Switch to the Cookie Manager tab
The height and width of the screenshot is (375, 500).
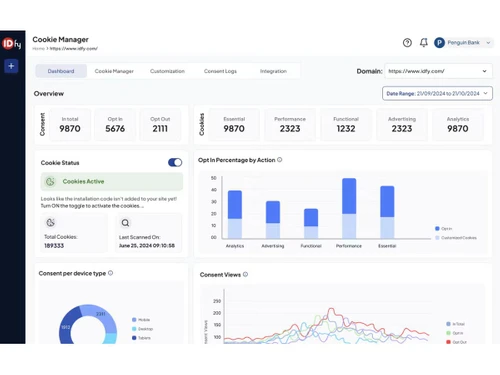114,71
